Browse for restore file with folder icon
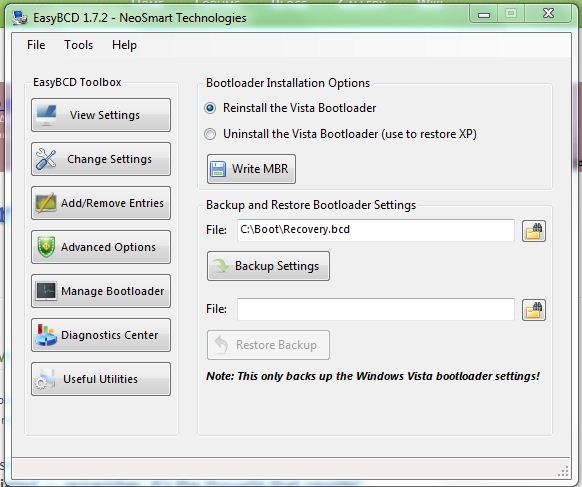The width and height of the screenshot is (582, 487). click(x=534, y=310)
